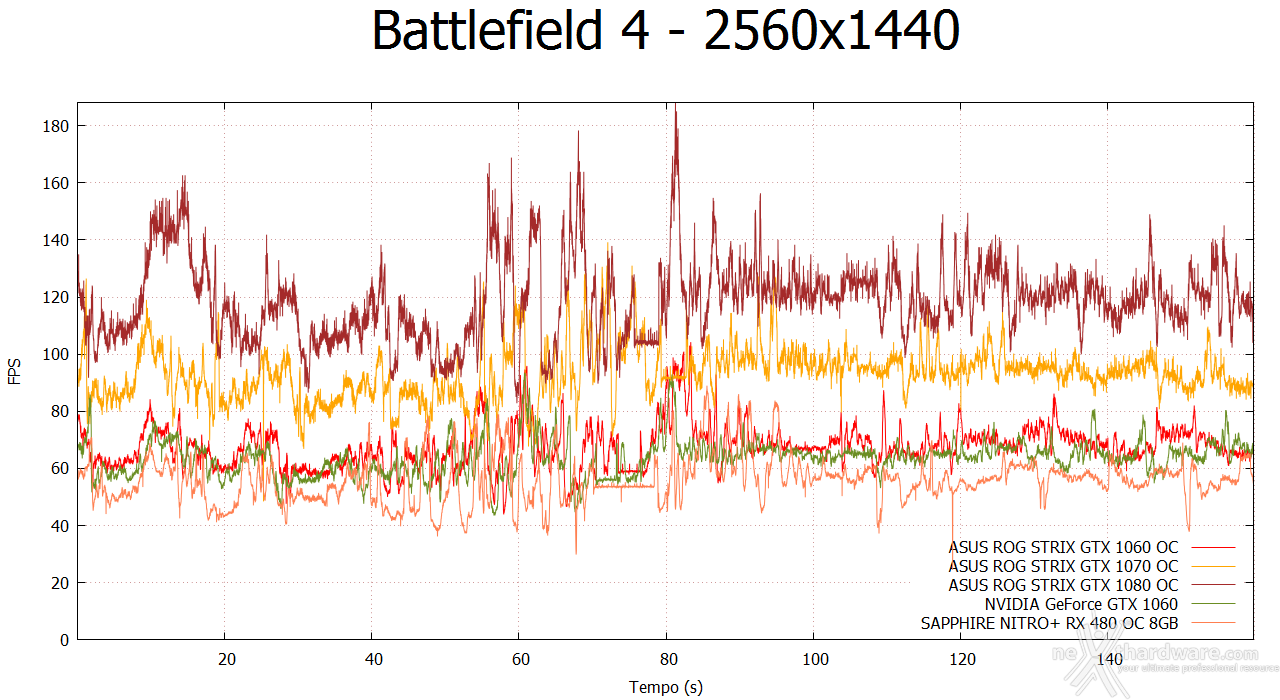
Task: Click the y-axis tick label '120'
Action: click(x=55, y=297)
